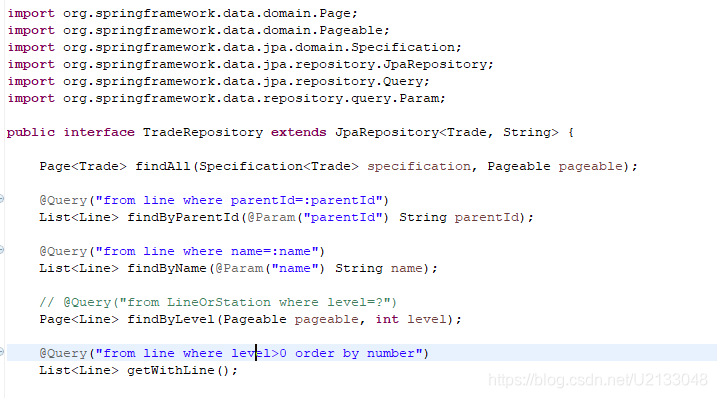Click 'order by number' in the last query

355,354
